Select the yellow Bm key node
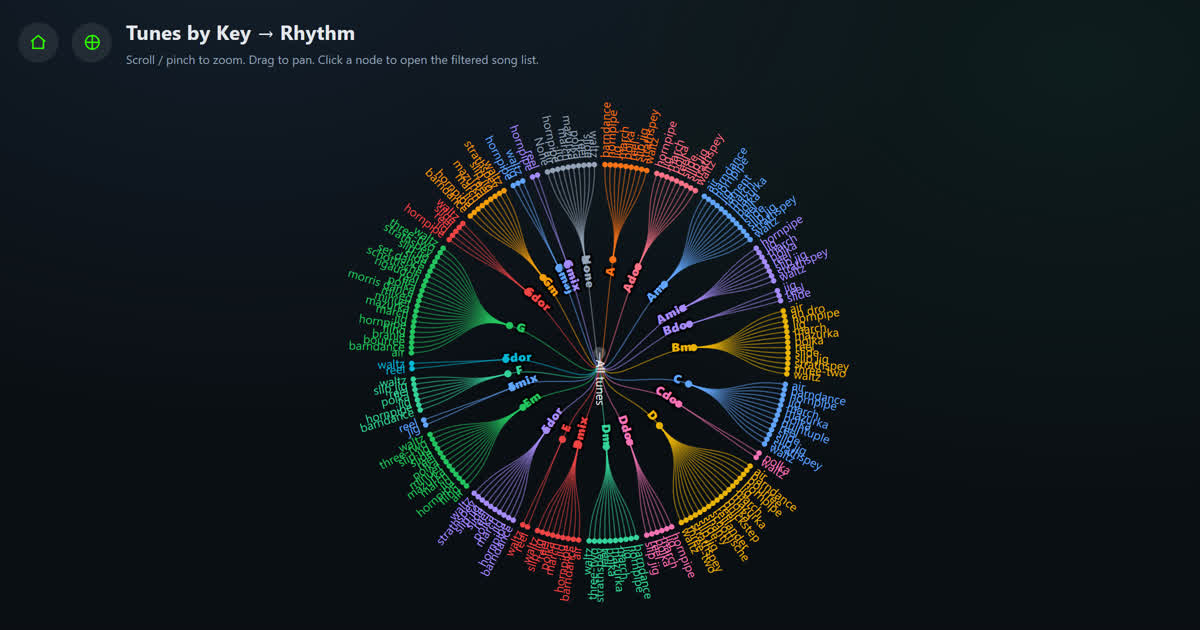Screen dimensions: 1200x630 coord(695,347)
